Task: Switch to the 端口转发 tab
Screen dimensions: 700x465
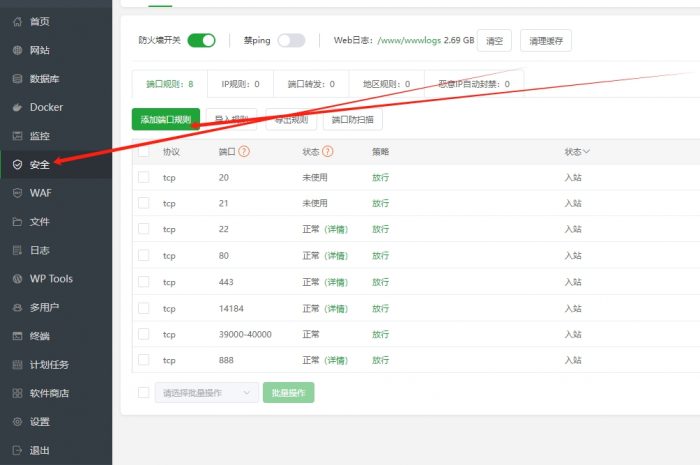Action: pyautogui.click(x=311, y=84)
